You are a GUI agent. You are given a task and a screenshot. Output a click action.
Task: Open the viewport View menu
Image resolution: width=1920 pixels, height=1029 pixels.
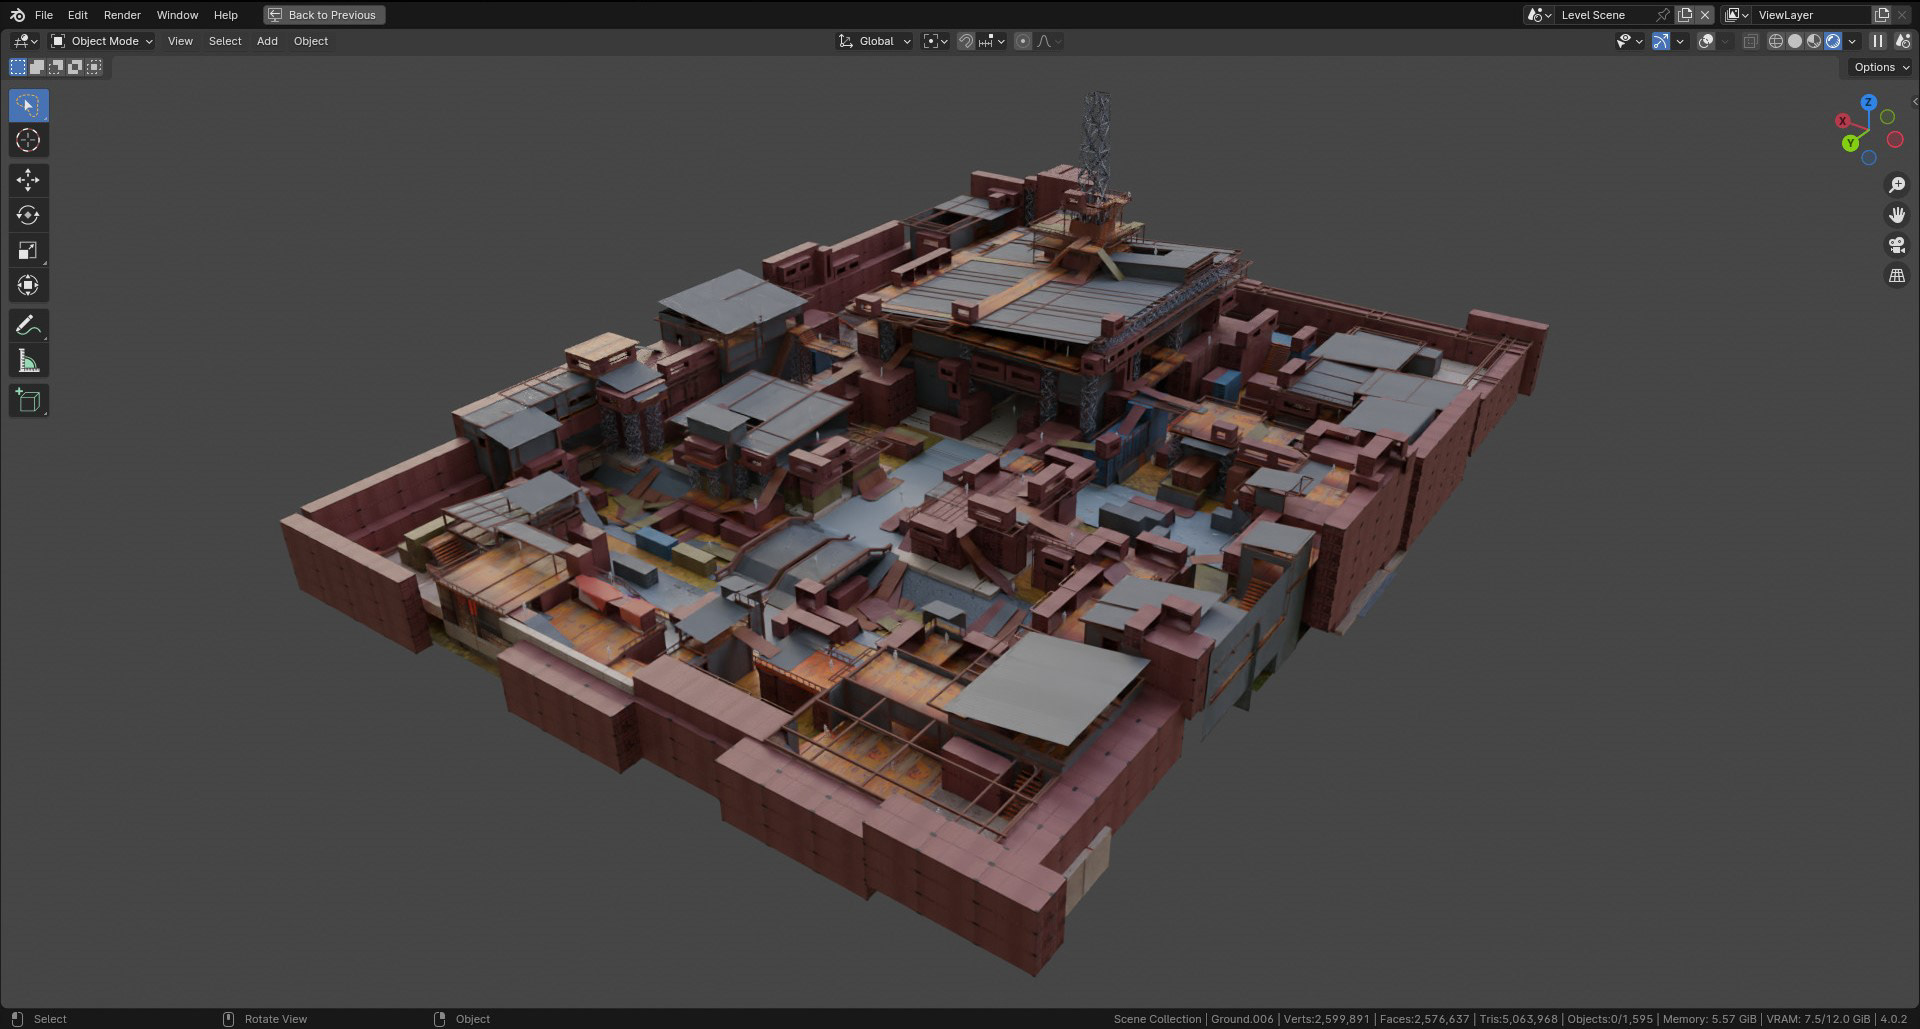tap(180, 41)
